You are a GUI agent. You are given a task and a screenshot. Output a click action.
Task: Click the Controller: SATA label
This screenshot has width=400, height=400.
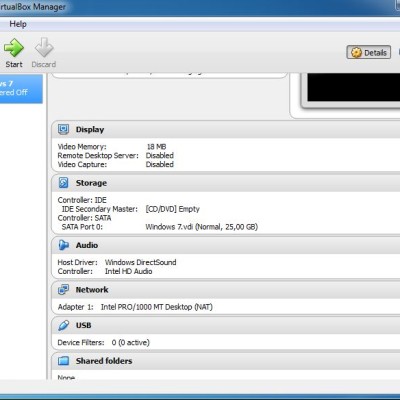pos(84,218)
